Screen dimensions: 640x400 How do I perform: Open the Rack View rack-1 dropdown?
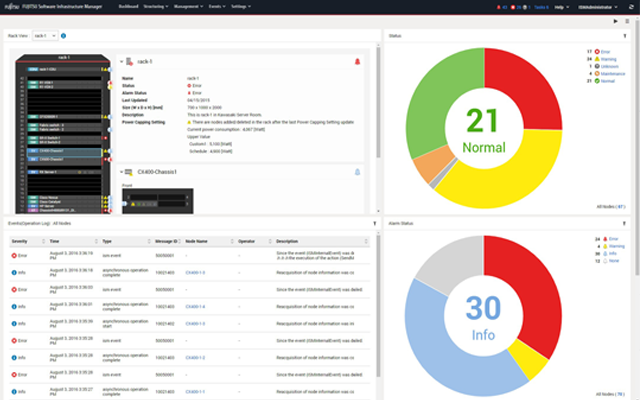pos(45,36)
